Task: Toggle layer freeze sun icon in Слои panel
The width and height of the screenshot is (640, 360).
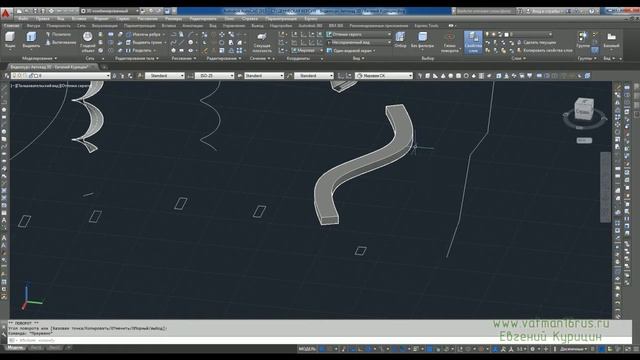Action: tap(493, 35)
